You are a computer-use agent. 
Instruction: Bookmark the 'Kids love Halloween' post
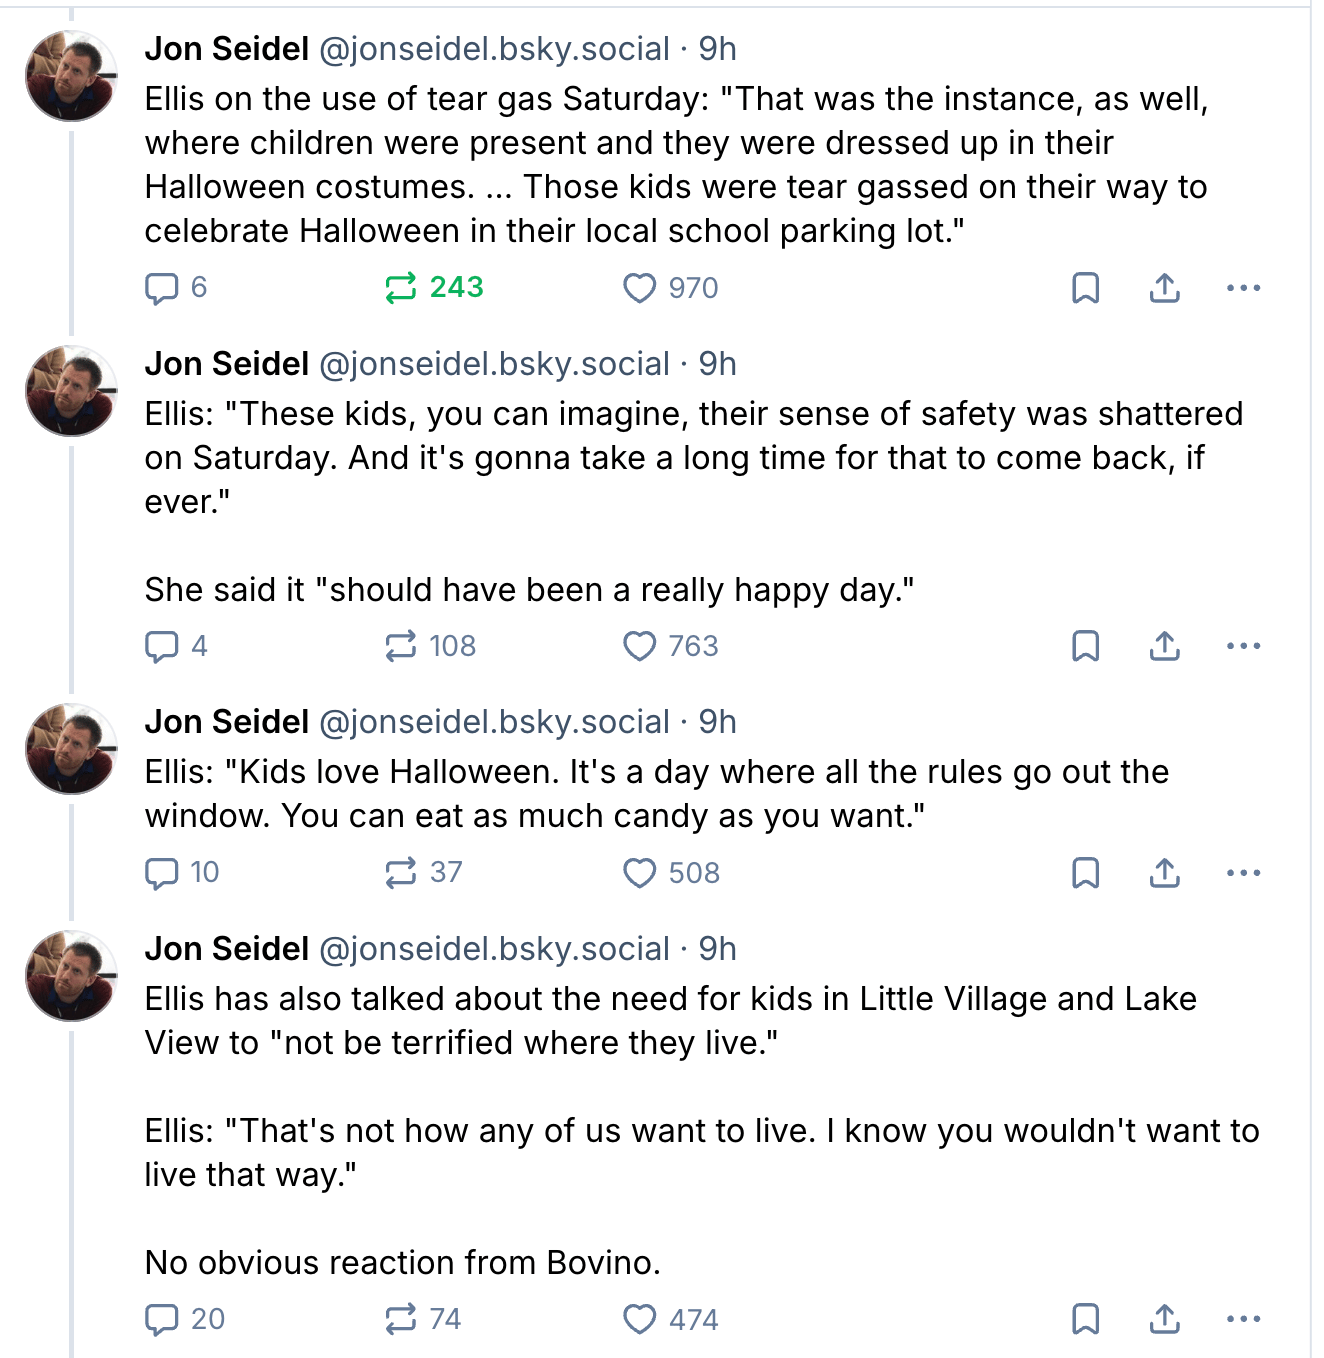coord(1085,873)
